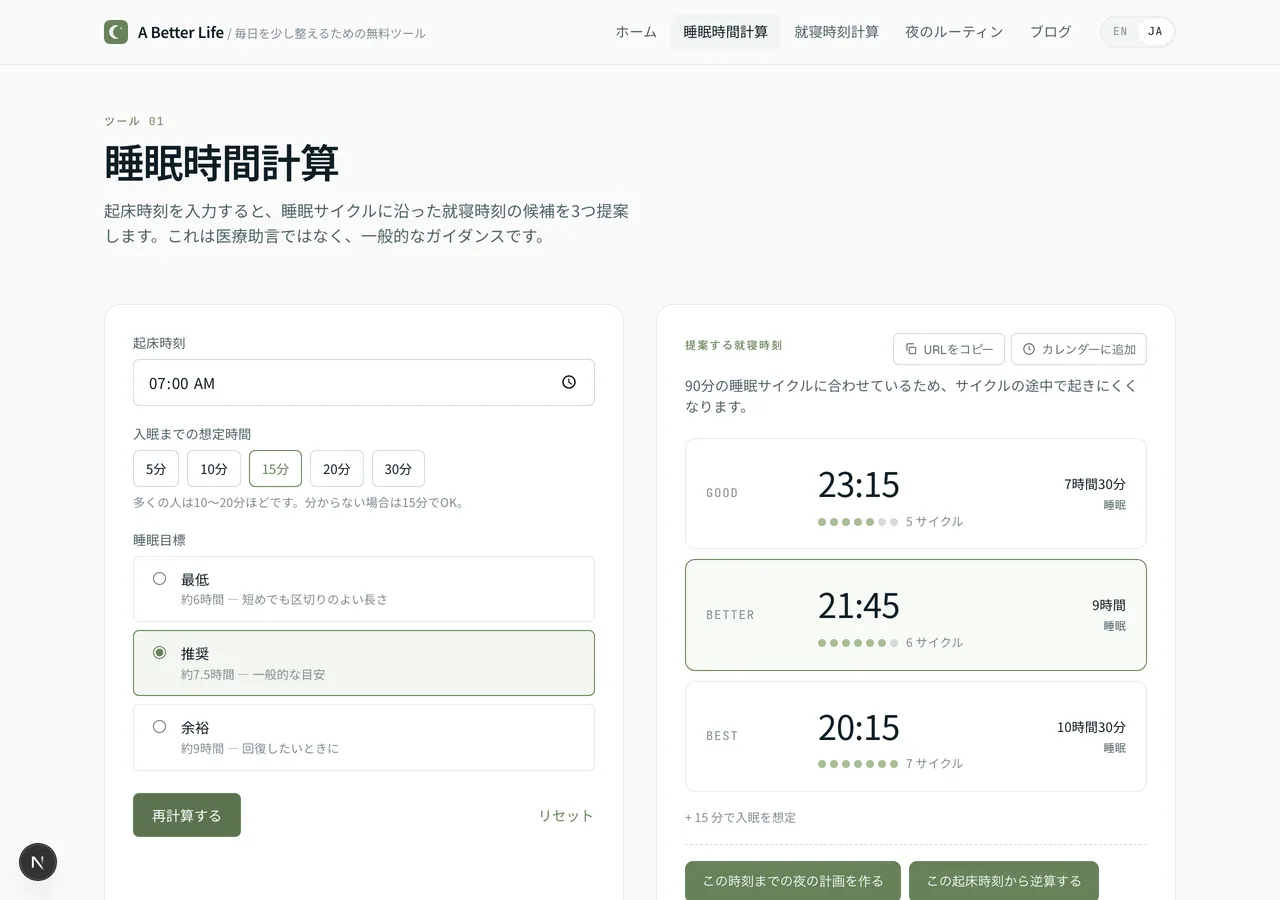This screenshot has height=900, width=1280.
Task: Switch language to EN
Action: [x=1120, y=32]
